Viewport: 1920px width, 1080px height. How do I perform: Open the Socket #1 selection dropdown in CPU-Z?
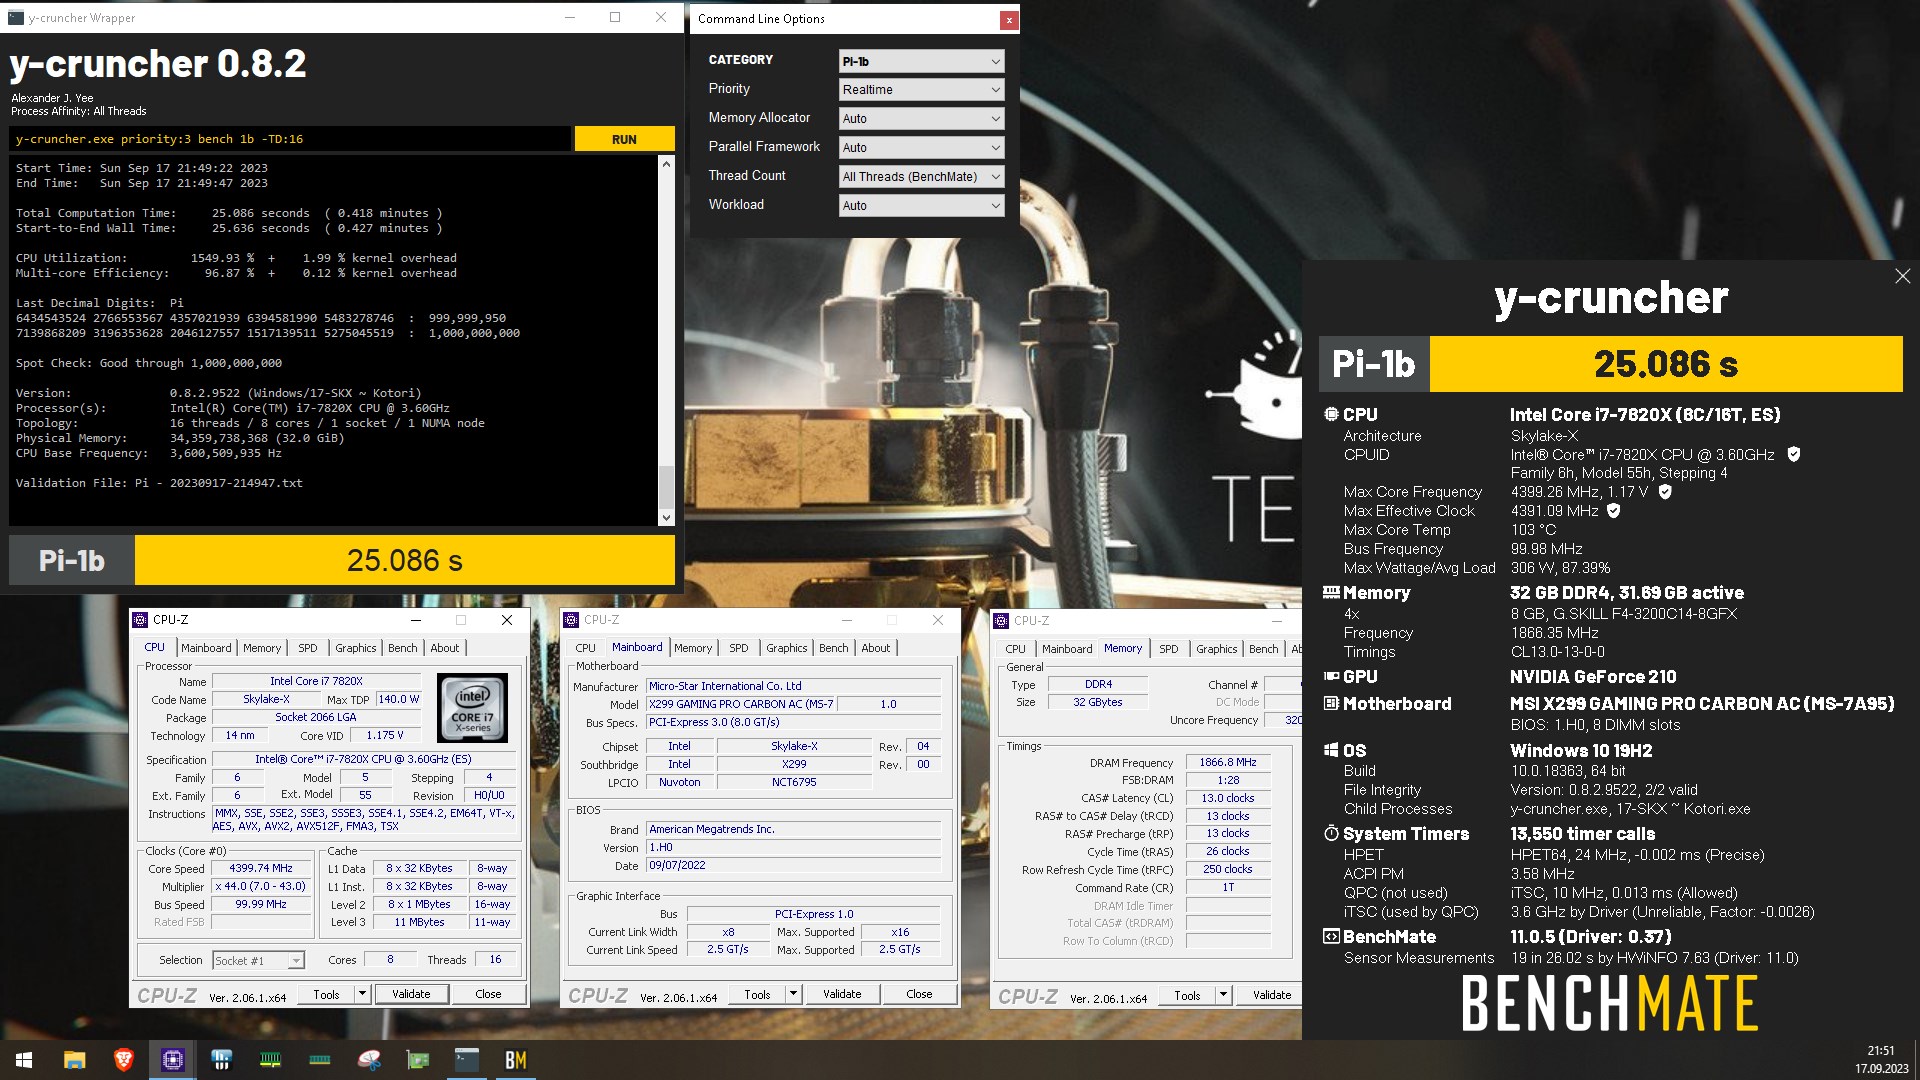tap(258, 960)
